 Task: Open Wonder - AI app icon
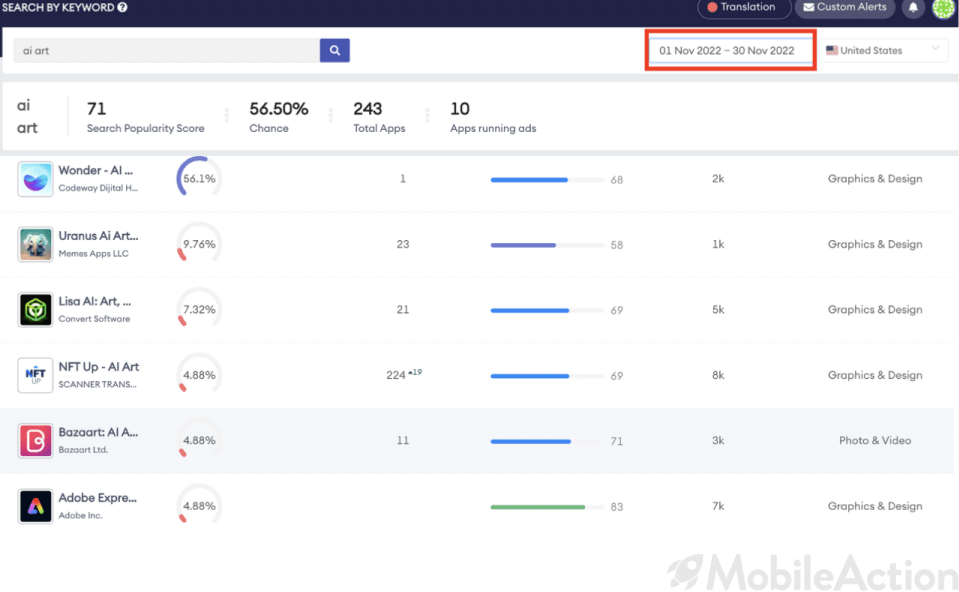point(35,179)
